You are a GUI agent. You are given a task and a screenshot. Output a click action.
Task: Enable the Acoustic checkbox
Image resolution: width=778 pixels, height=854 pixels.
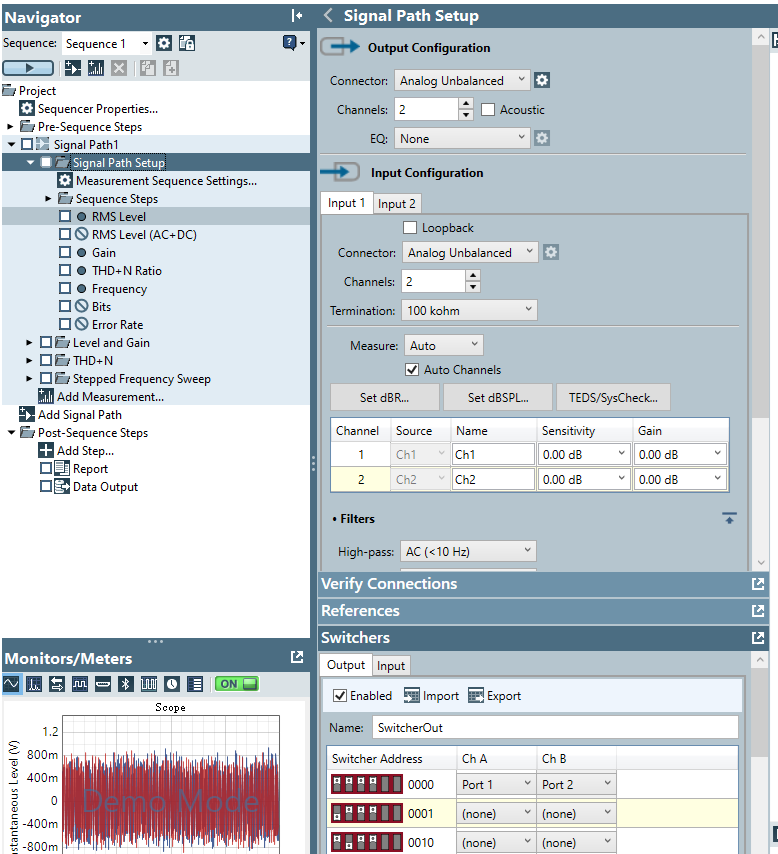pyautogui.click(x=488, y=109)
